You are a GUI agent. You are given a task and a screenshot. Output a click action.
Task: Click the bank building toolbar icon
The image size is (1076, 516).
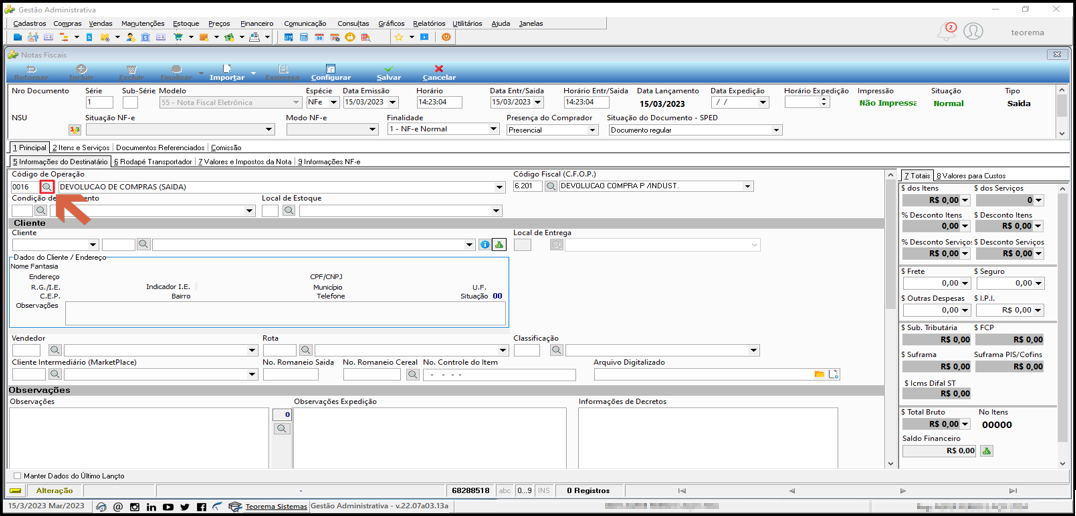[x=145, y=37]
